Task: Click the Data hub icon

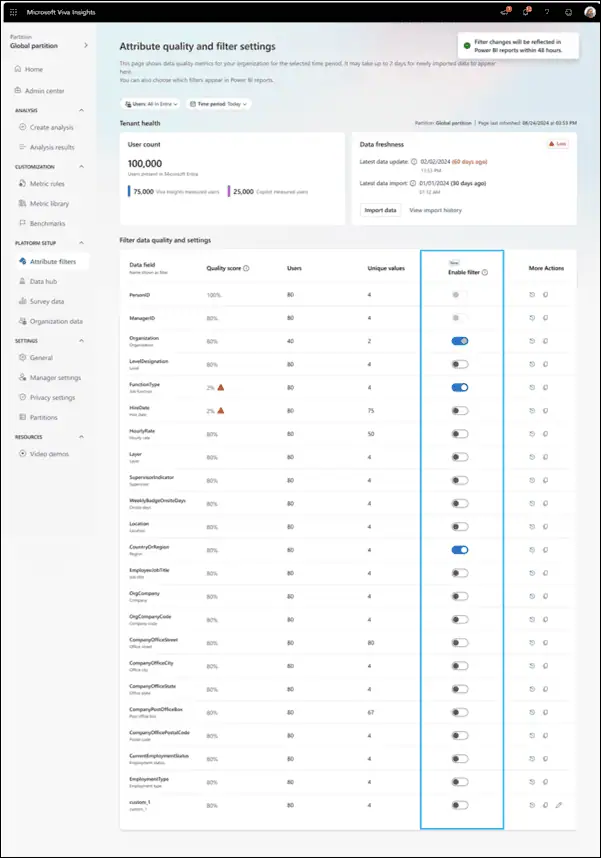Action: pyautogui.click(x=22, y=281)
